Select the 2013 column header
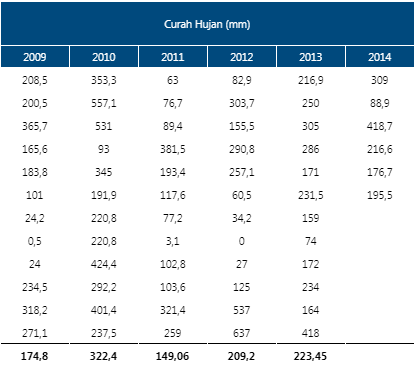The height and width of the screenshot is (366, 414). click(311, 57)
